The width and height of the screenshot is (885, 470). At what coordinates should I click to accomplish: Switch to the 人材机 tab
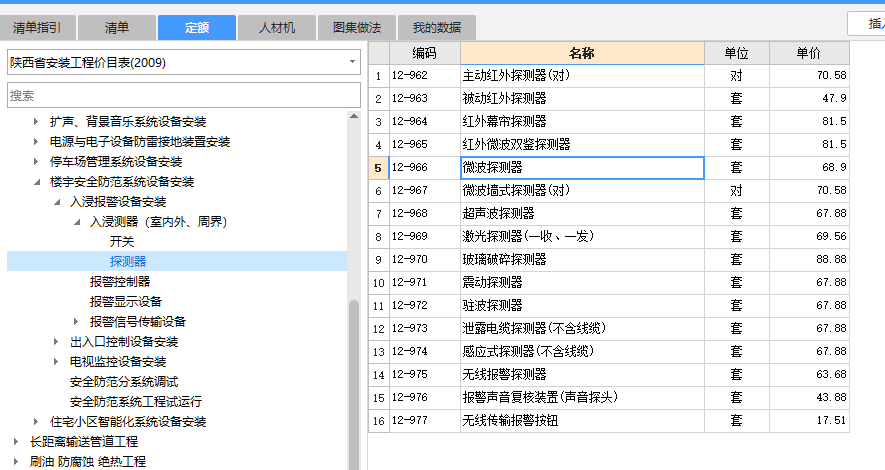click(277, 28)
